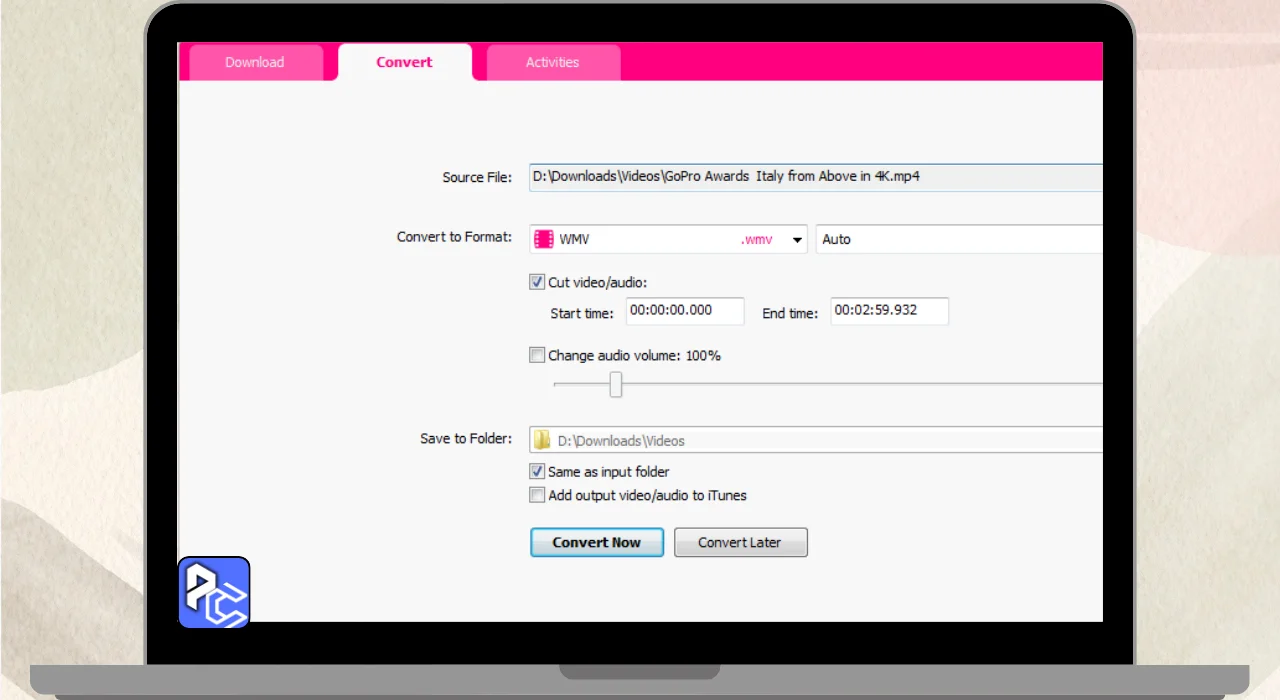Screen dimensions: 1280x700
Task: Enable Add output video/audio to iTunes
Action: point(537,495)
